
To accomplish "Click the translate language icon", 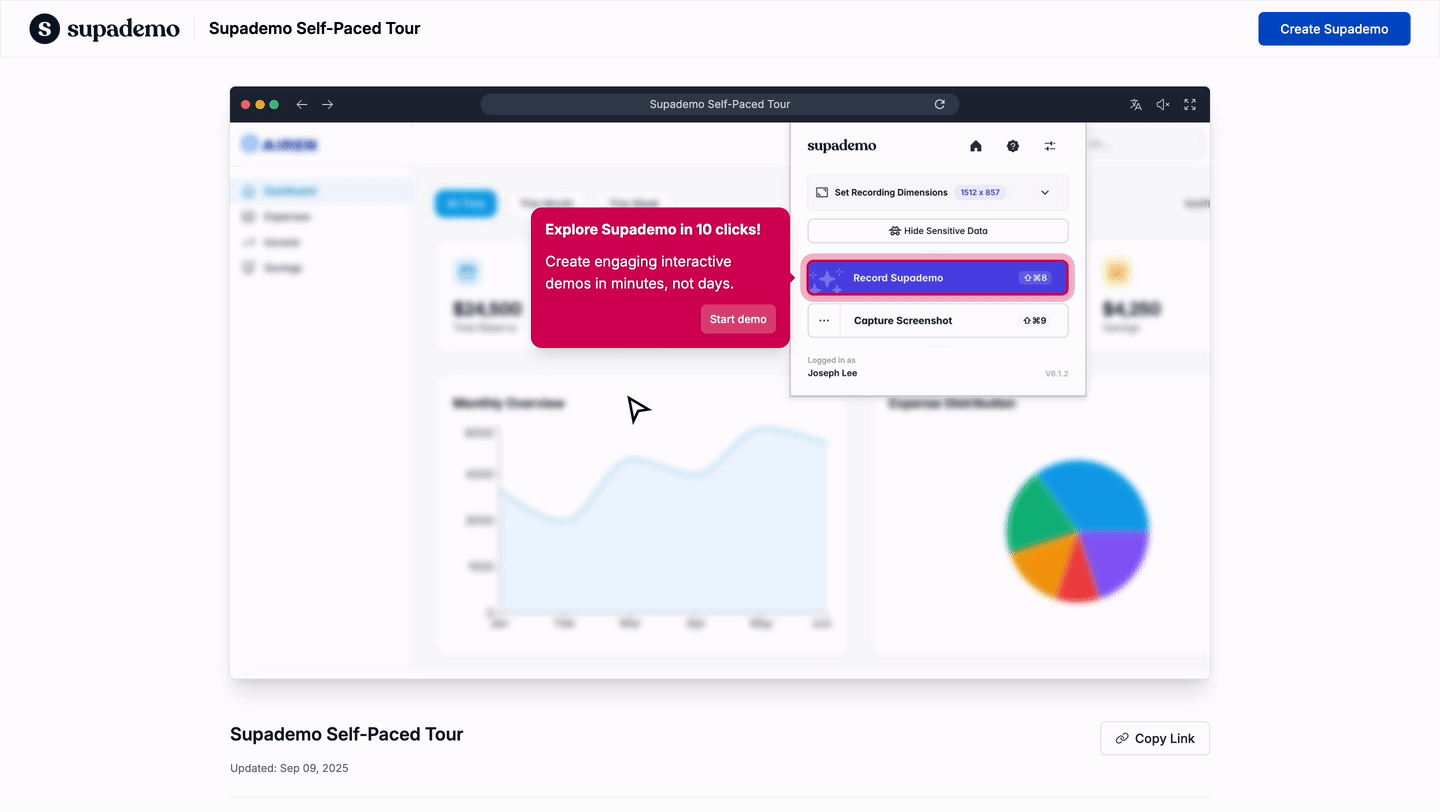I will tap(1135, 104).
